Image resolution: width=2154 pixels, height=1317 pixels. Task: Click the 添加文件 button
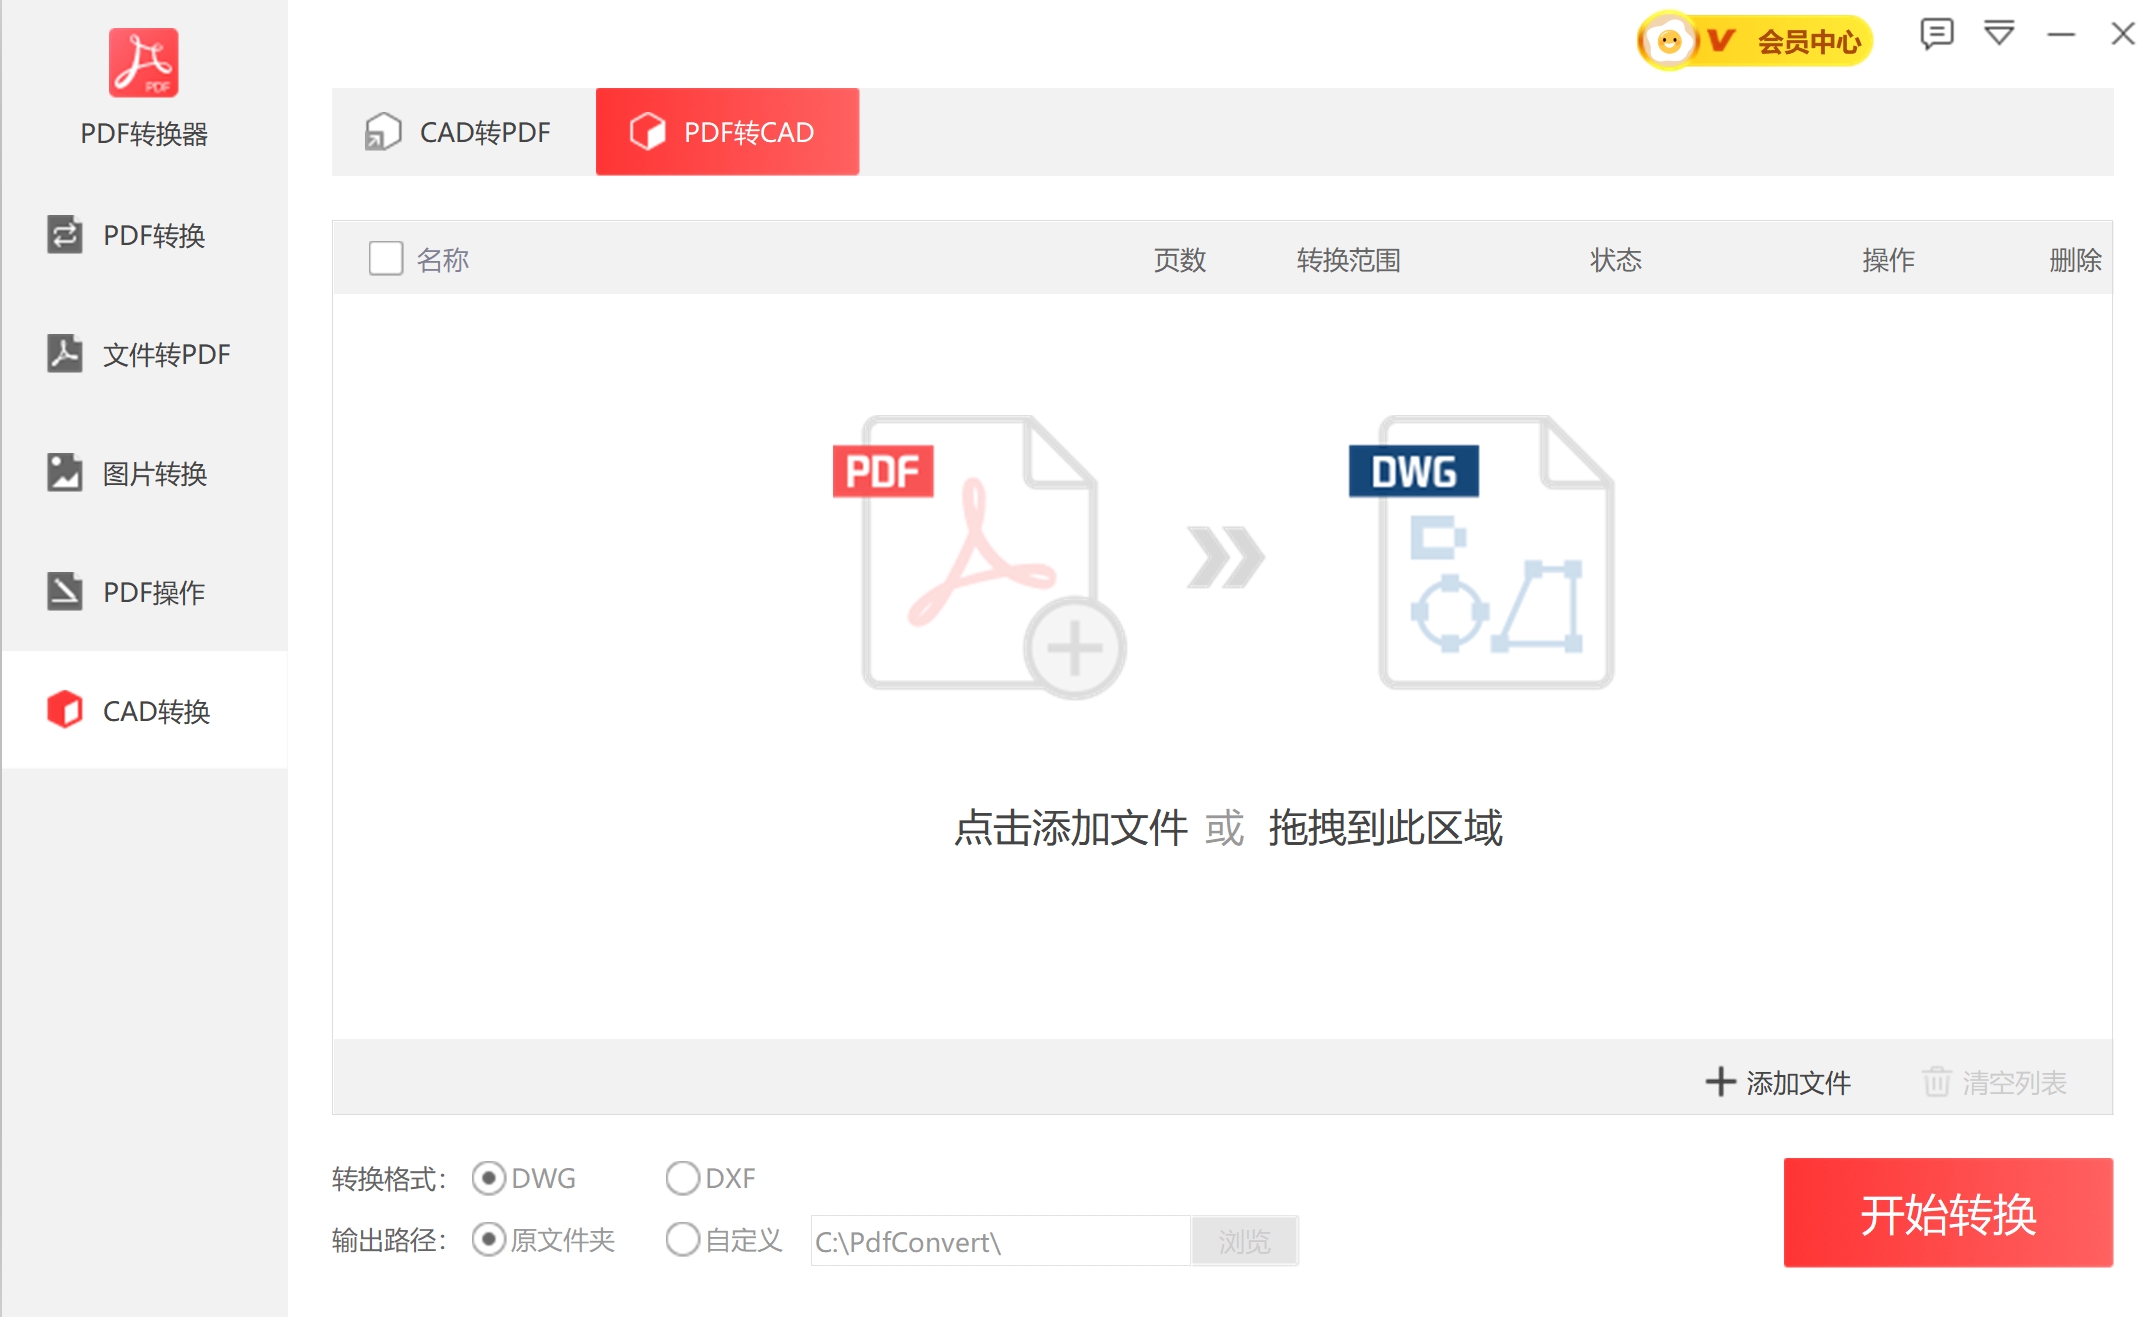click(1778, 1082)
